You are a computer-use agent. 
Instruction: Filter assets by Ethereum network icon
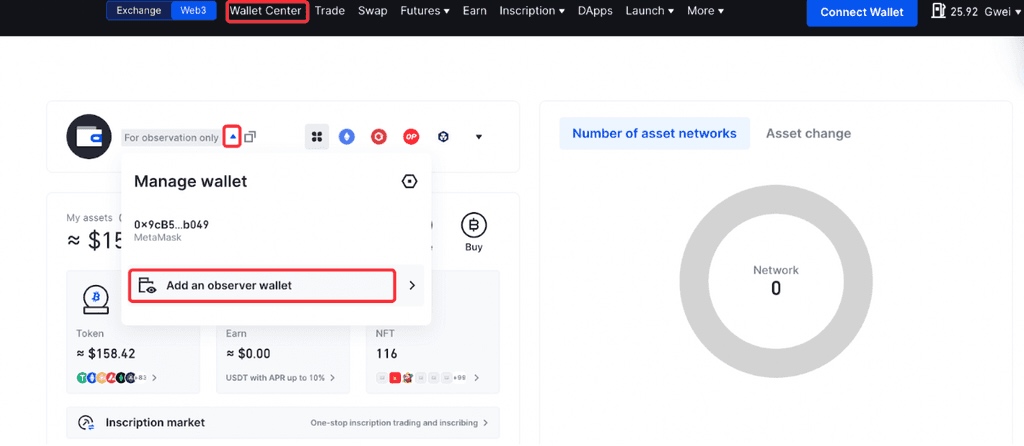pos(347,137)
